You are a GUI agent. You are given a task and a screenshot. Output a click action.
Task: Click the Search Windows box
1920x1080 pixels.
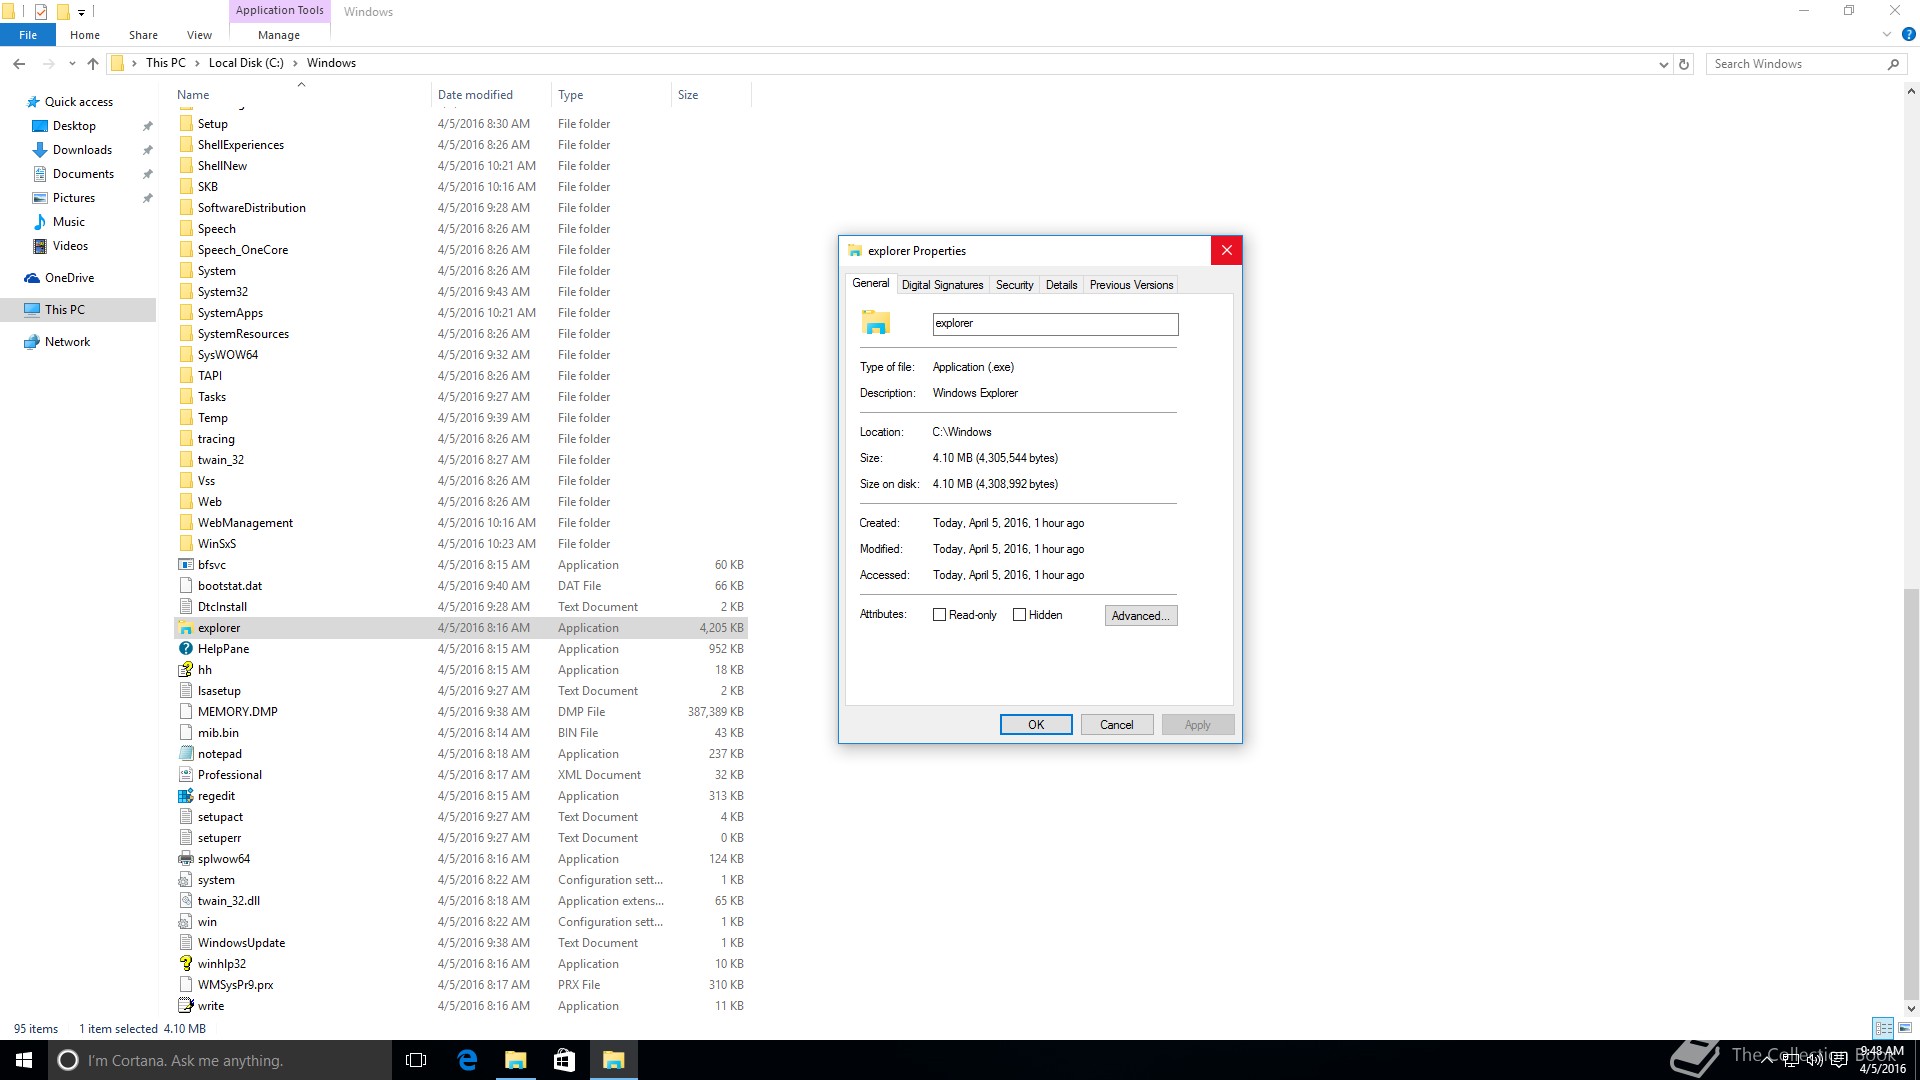[1805, 64]
